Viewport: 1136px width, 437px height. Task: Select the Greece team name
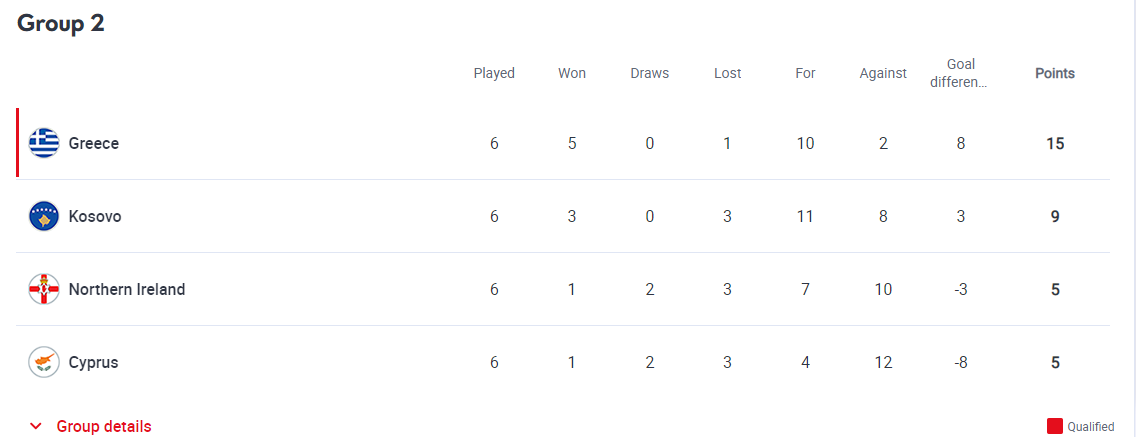93,143
